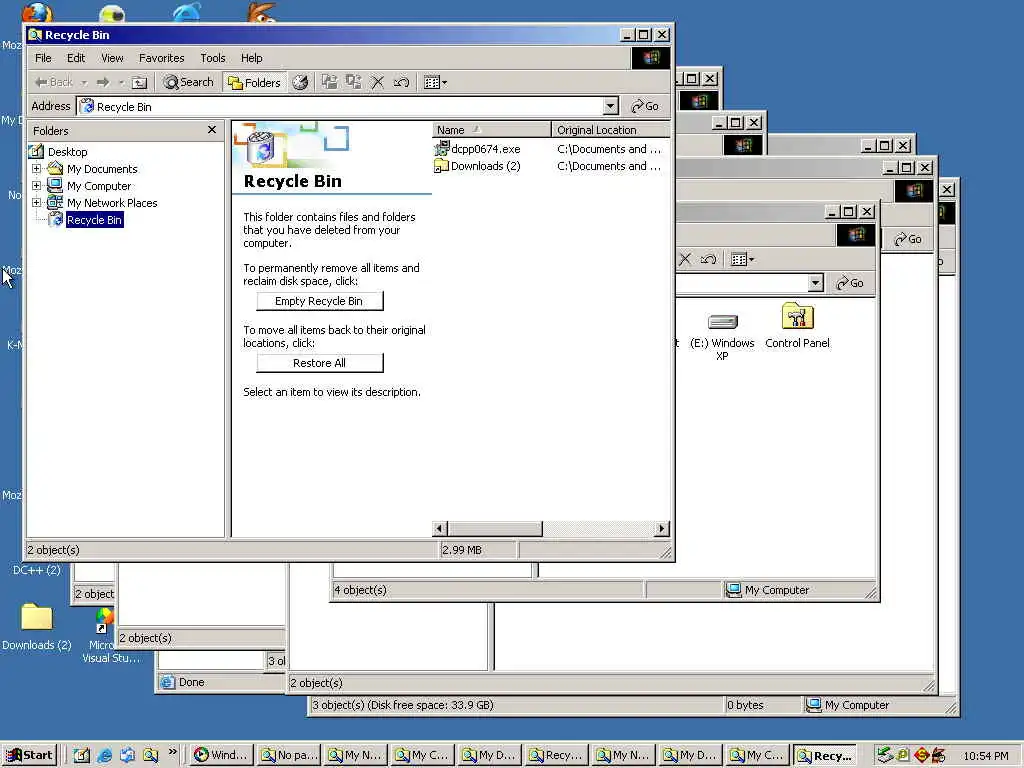
Task: Click the Copy To toolbar icon
Action: 353,82
